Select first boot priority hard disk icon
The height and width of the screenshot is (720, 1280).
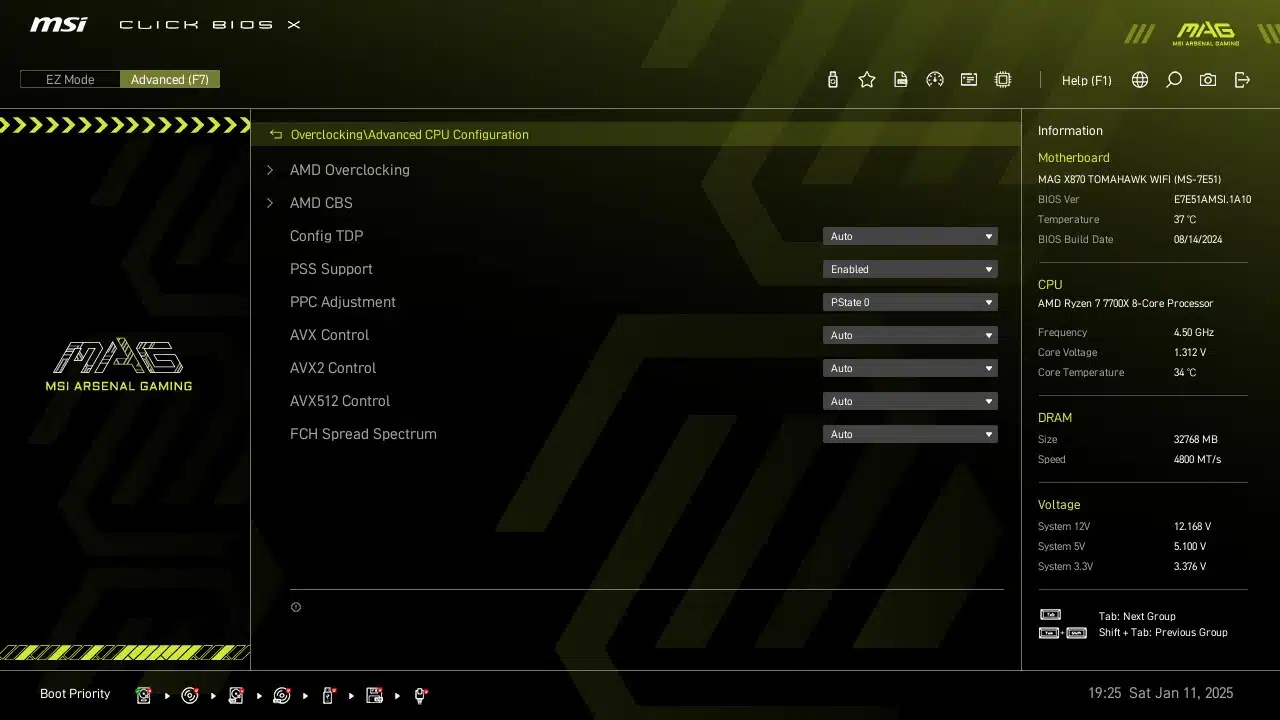pos(144,695)
